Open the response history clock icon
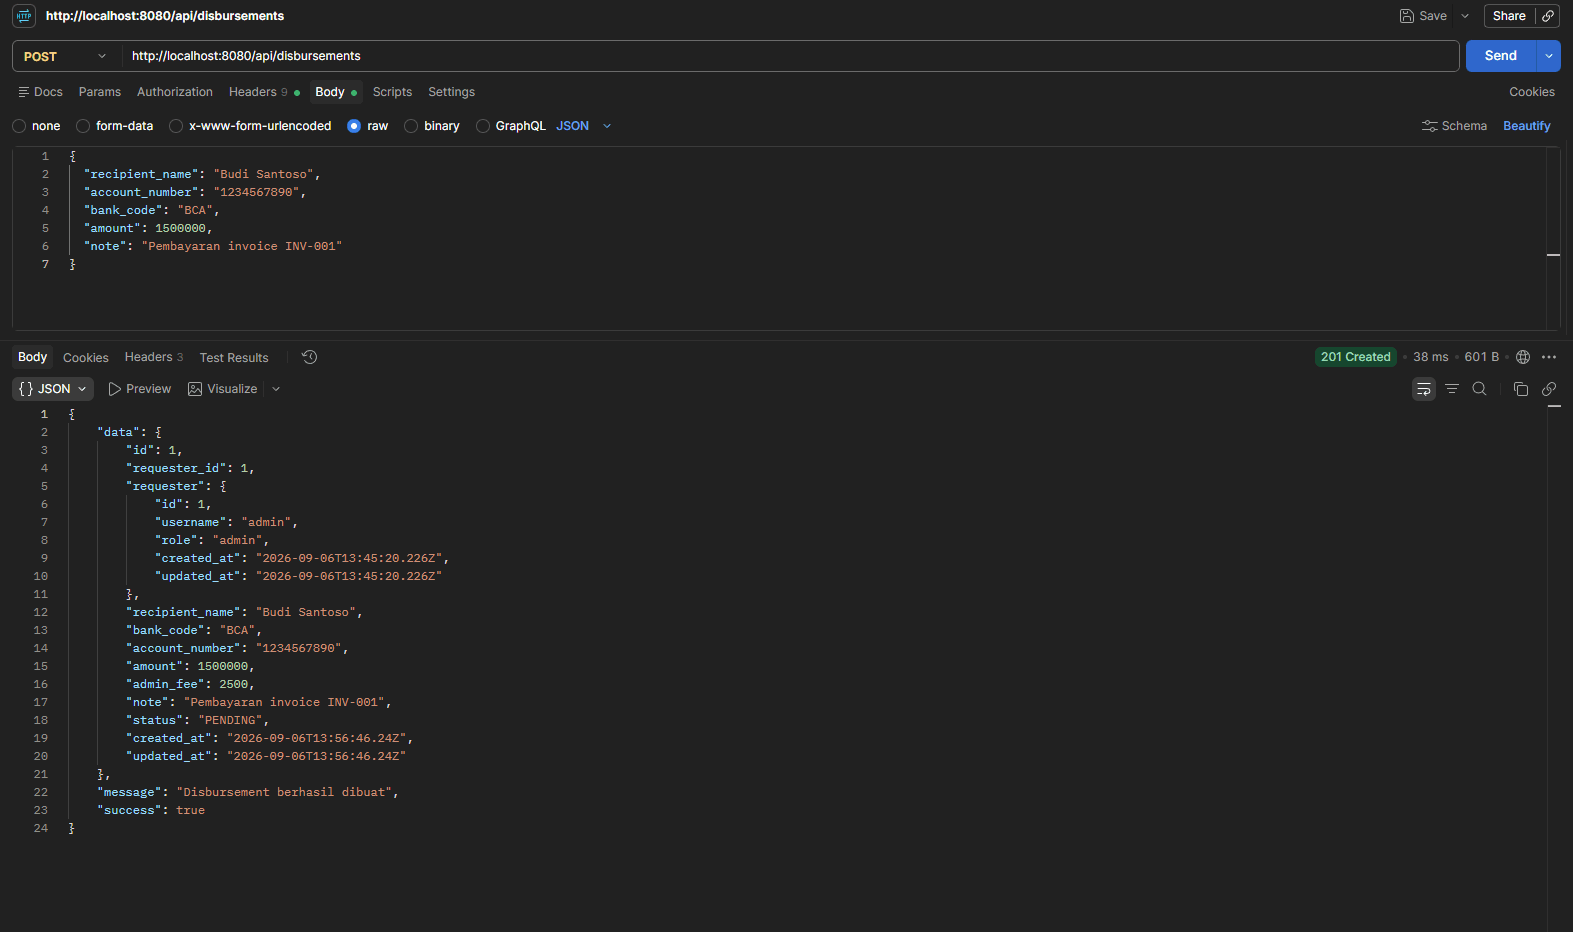The height and width of the screenshot is (932, 1573). tap(310, 357)
